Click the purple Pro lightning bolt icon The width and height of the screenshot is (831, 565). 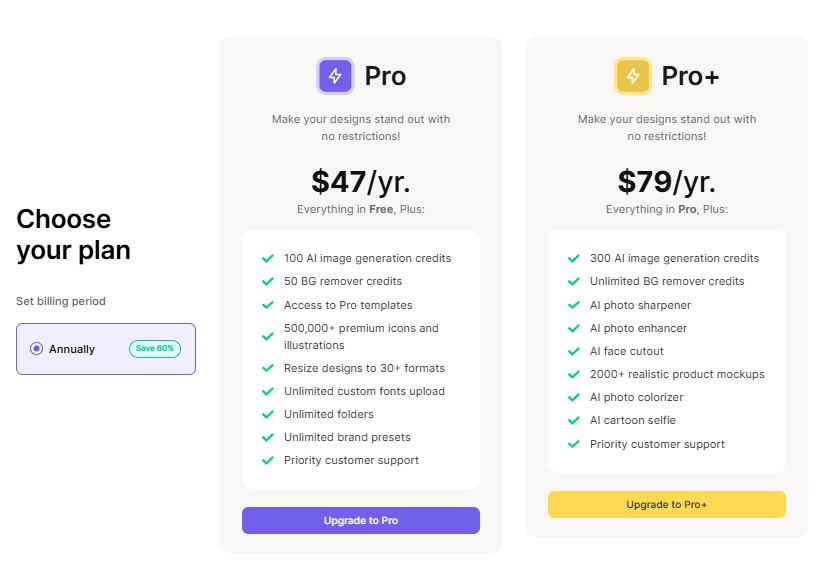tap(335, 76)
